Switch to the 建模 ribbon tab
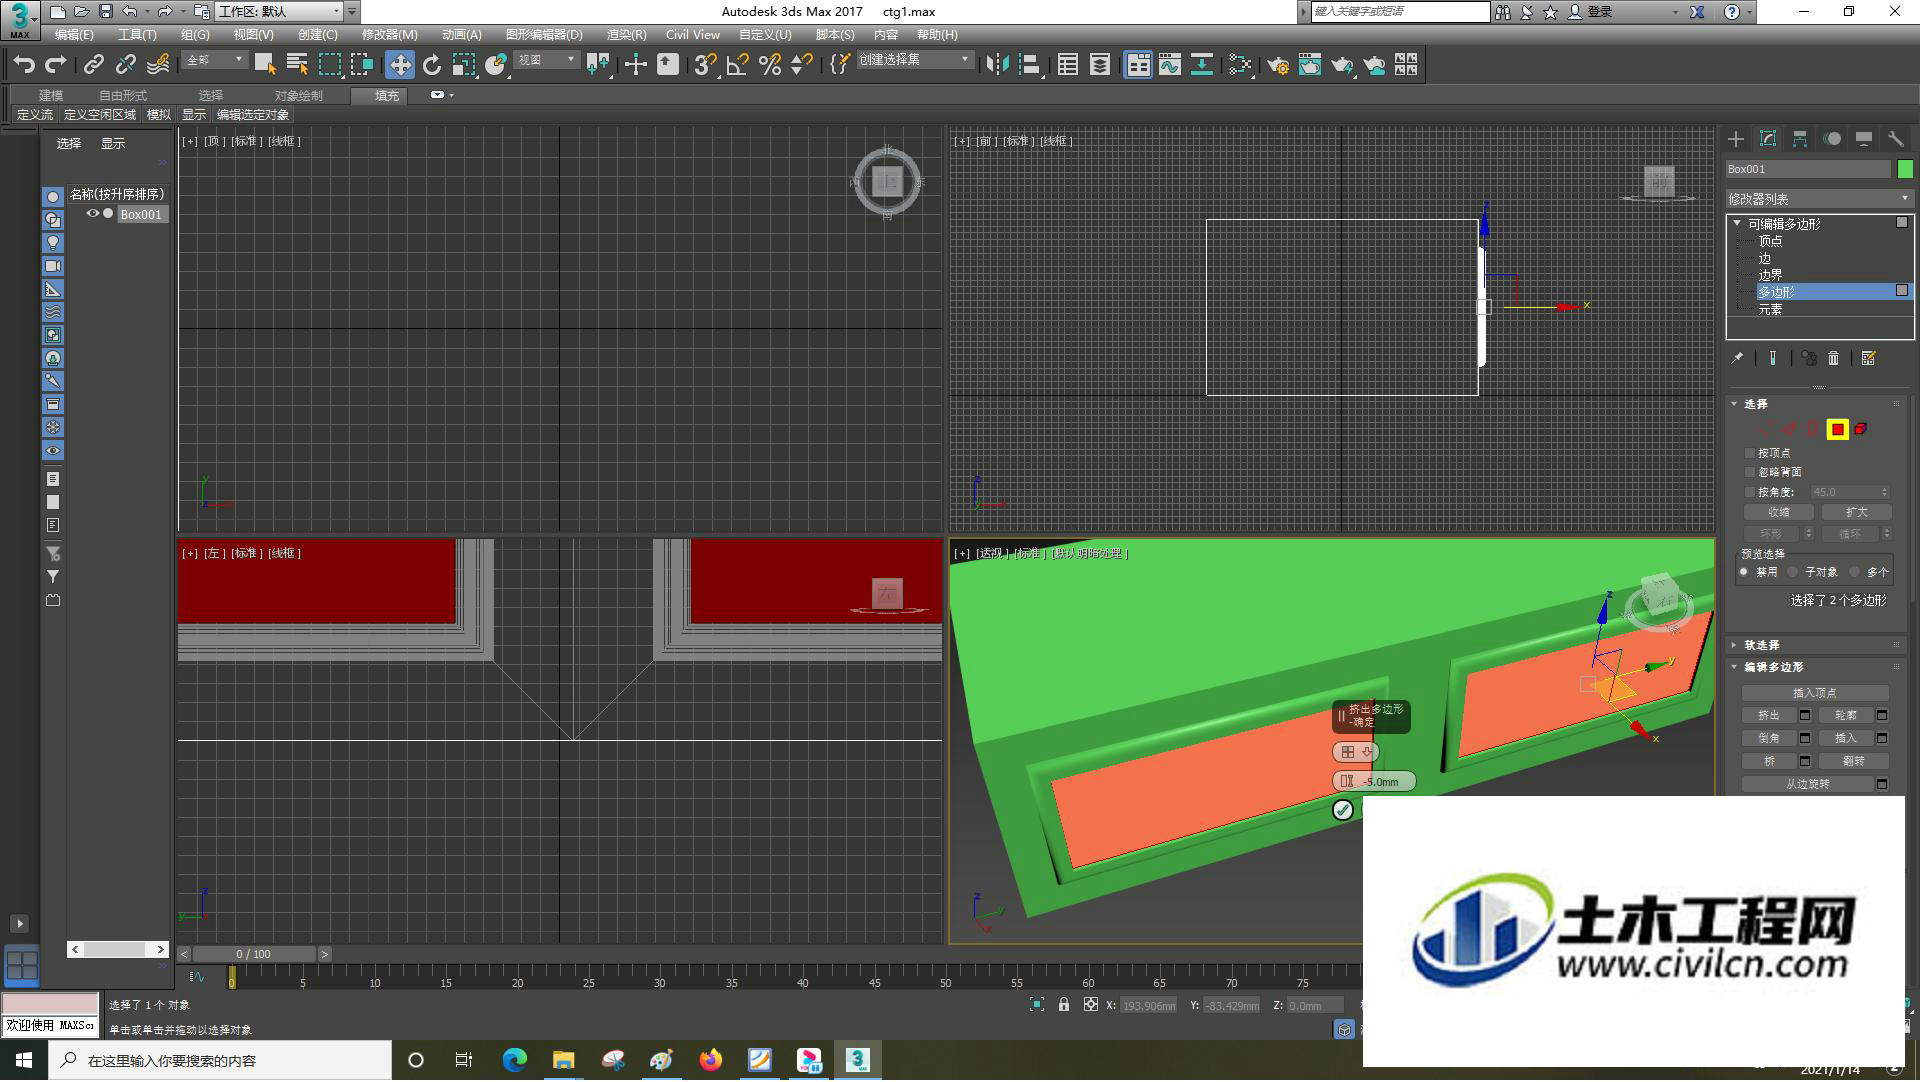This screenshot has width=1920, height=1082. (x=51, y=96)
